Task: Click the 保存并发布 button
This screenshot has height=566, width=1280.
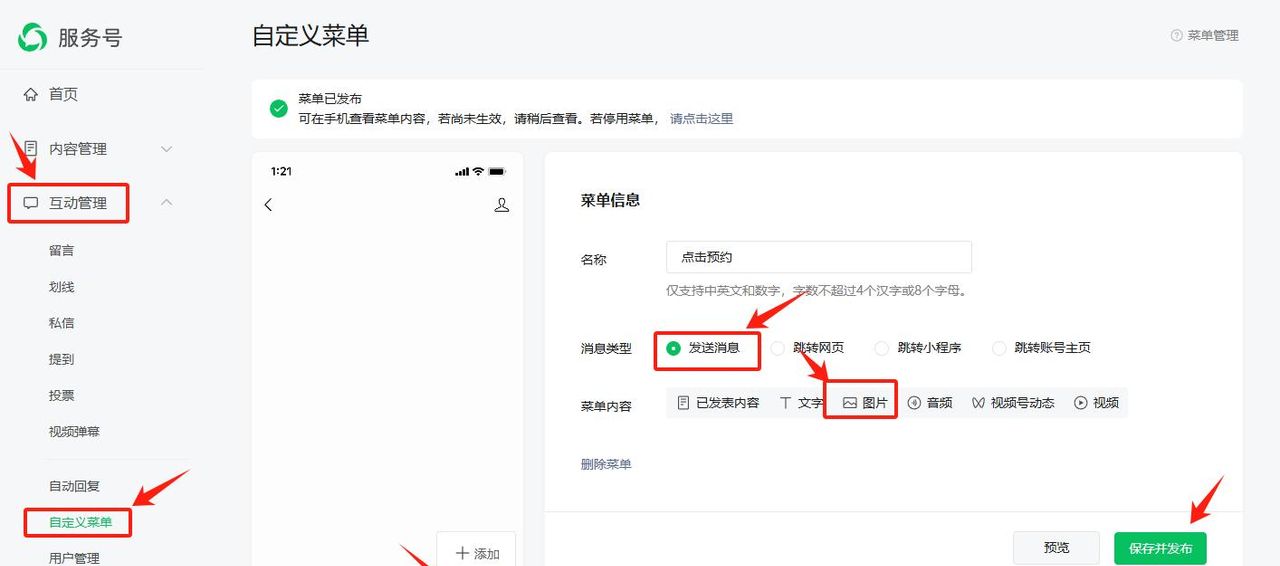Action: pos(1160,548)
